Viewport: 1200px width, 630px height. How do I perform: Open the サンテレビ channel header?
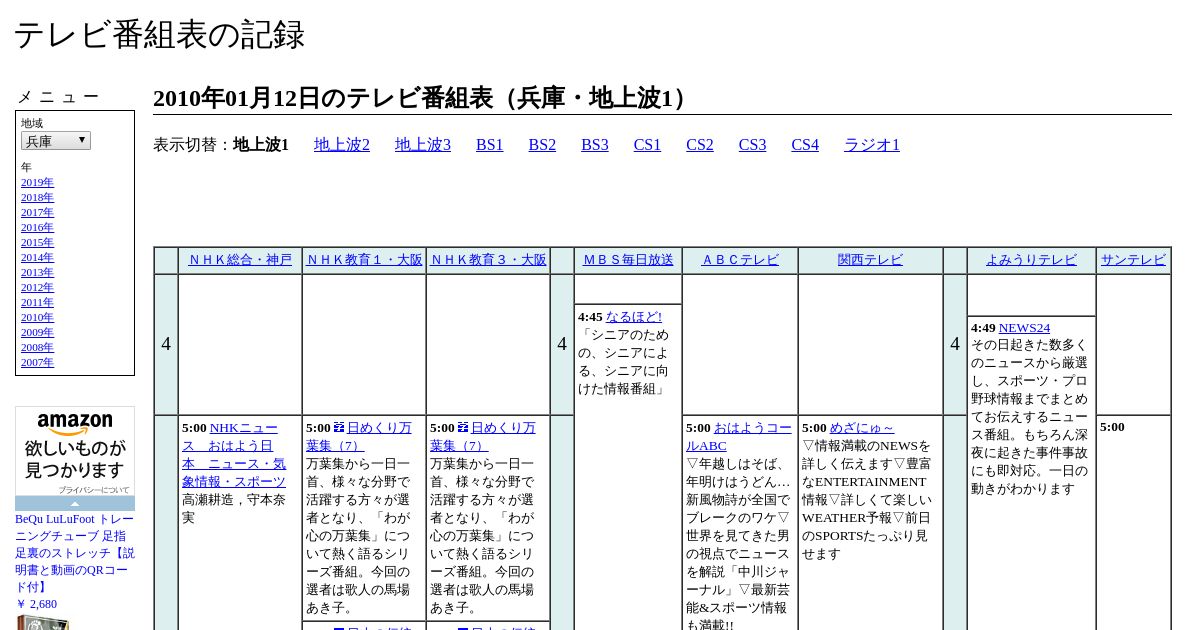1133,260
